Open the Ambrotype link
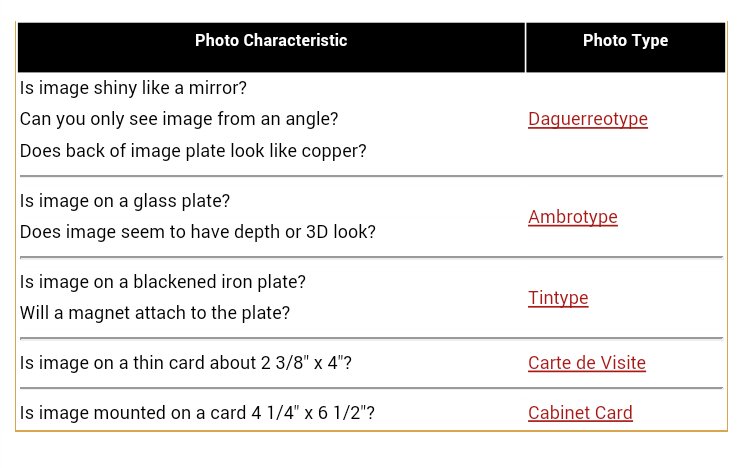 [573, 217]
